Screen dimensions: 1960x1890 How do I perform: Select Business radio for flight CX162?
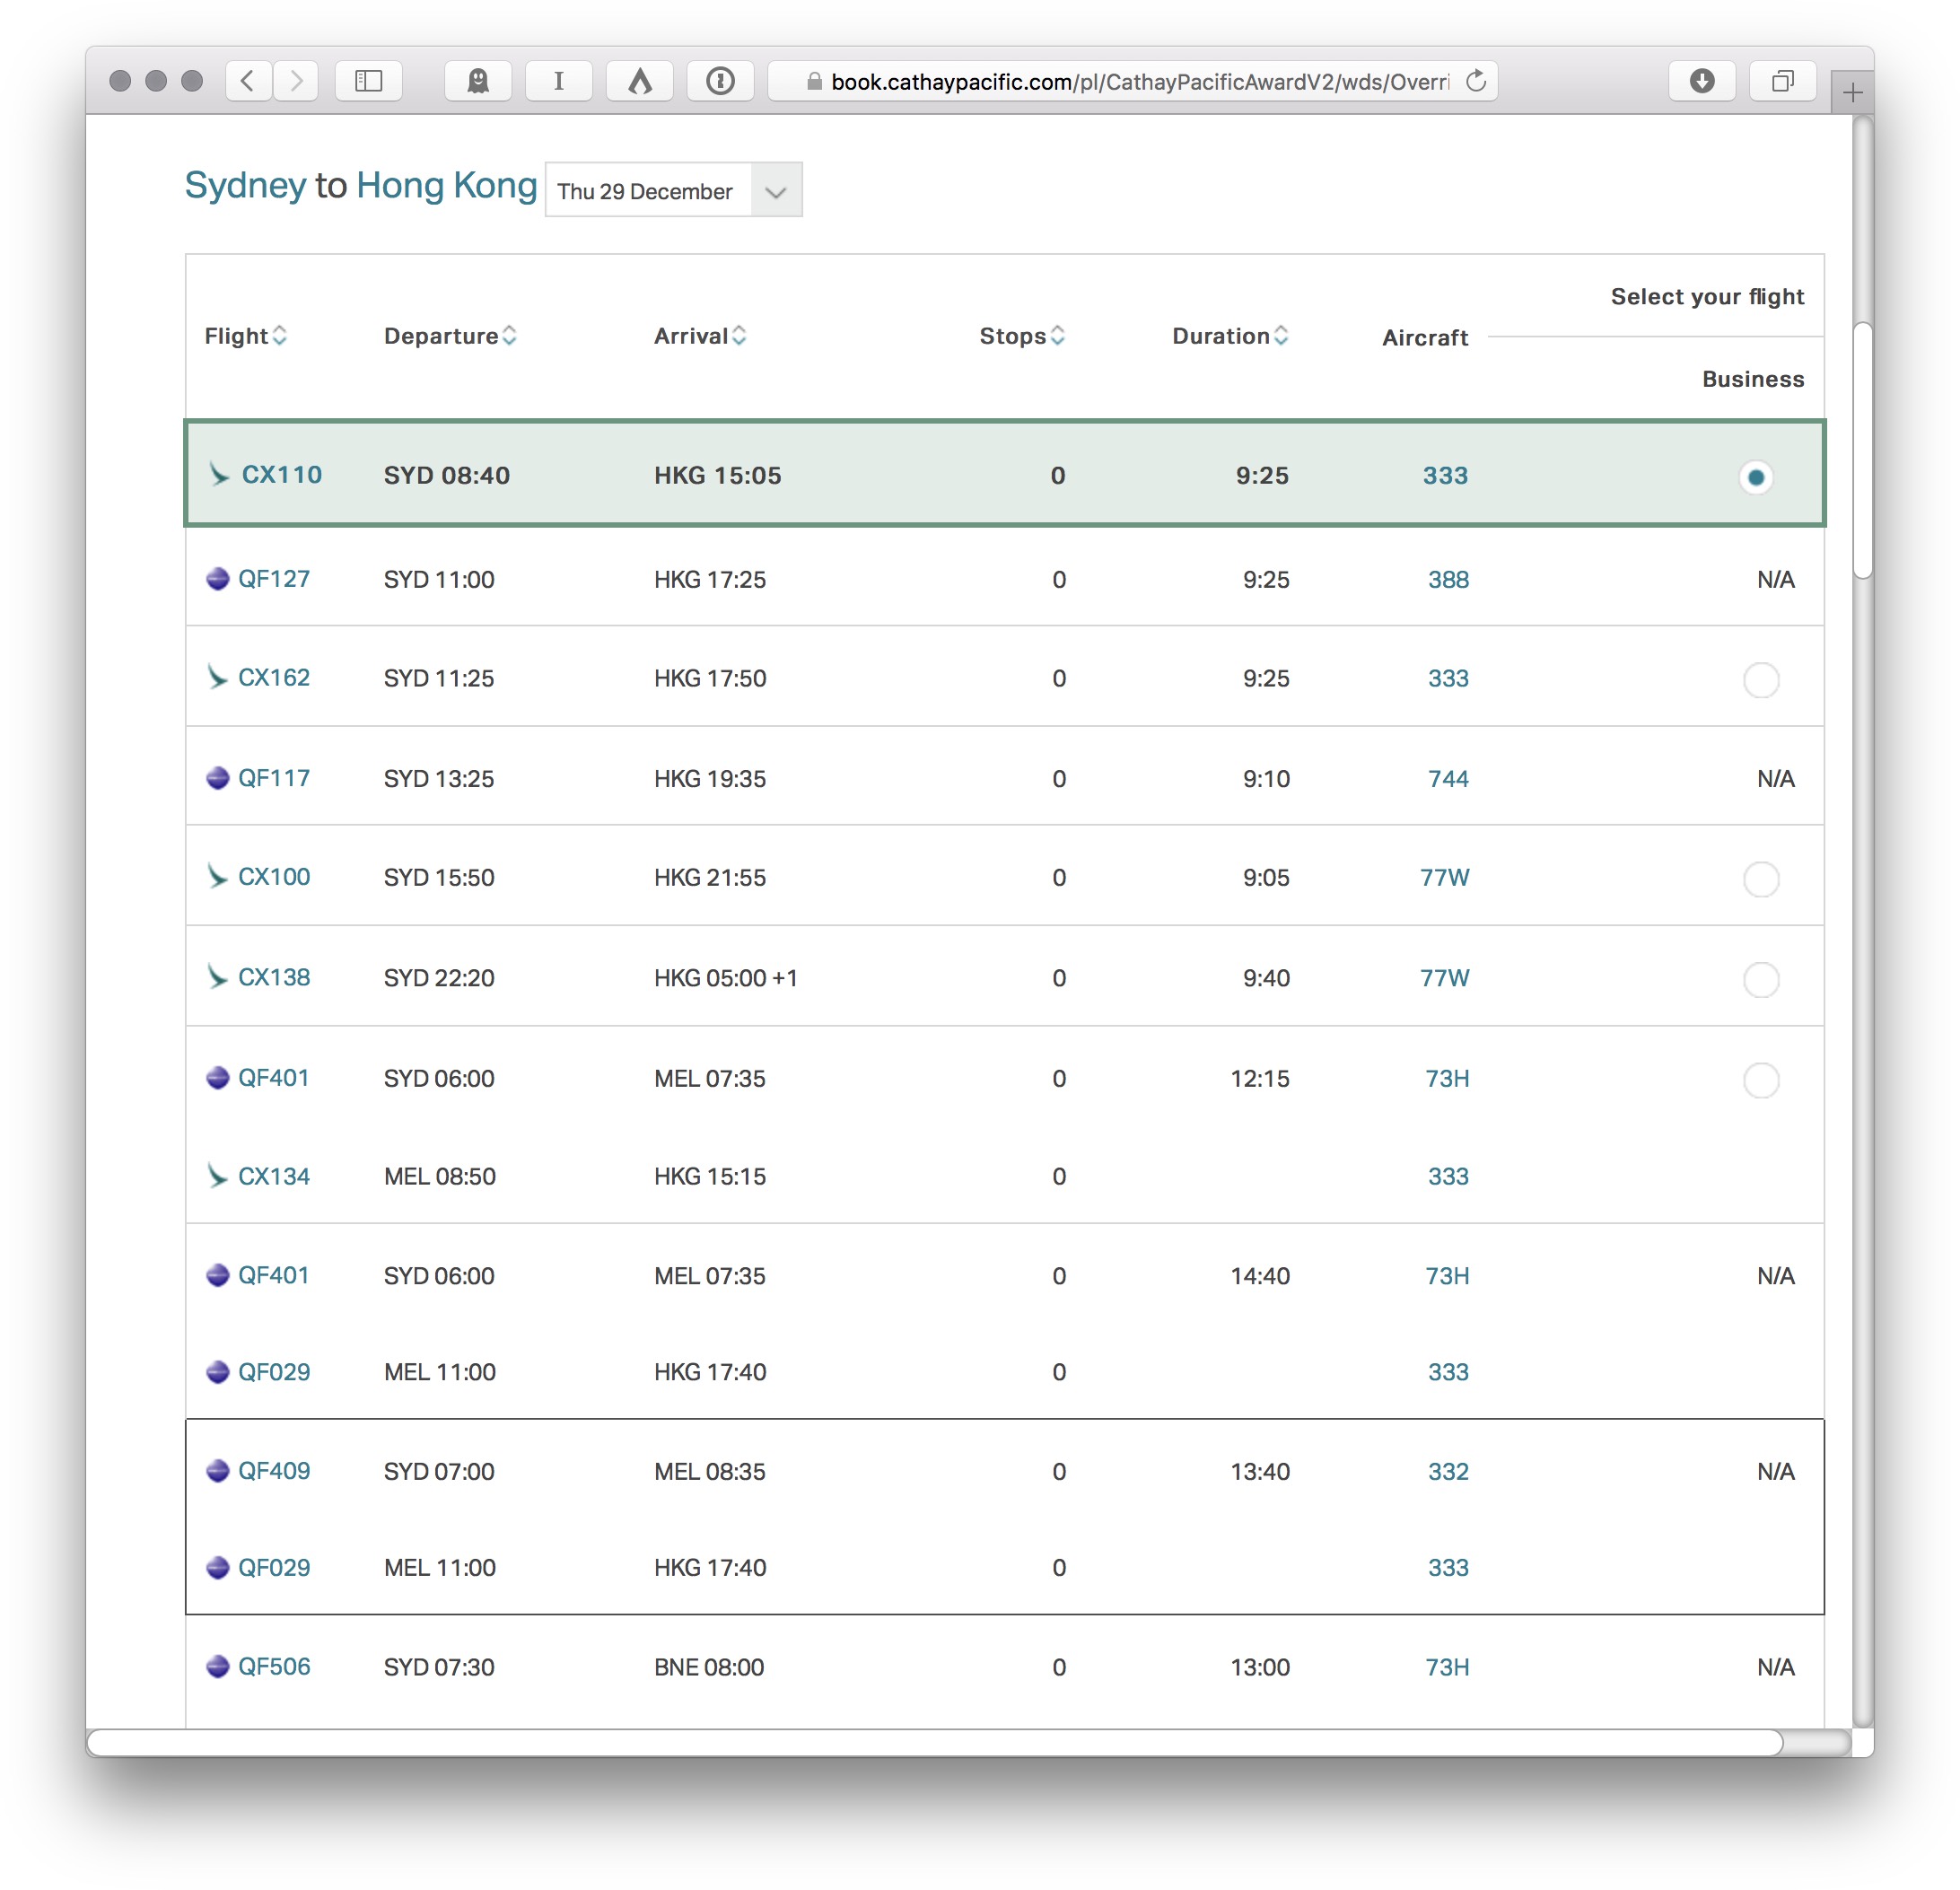(x=1761, y=680)
